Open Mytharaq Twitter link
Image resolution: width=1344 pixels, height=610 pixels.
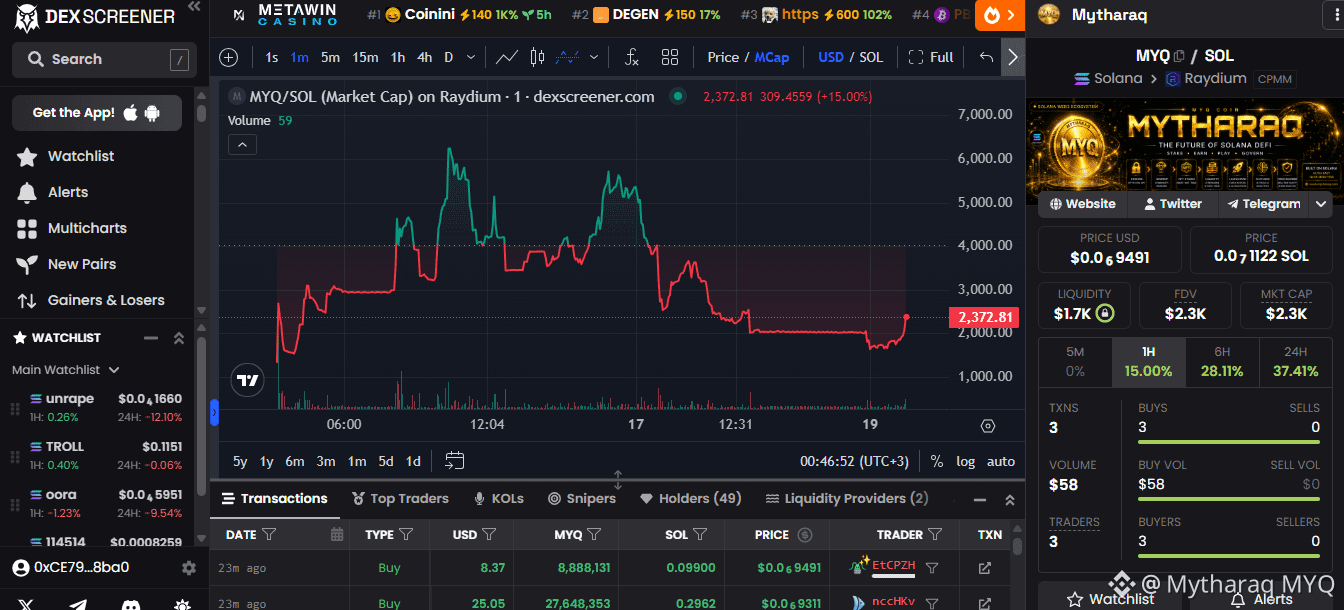pos(1172,203)
